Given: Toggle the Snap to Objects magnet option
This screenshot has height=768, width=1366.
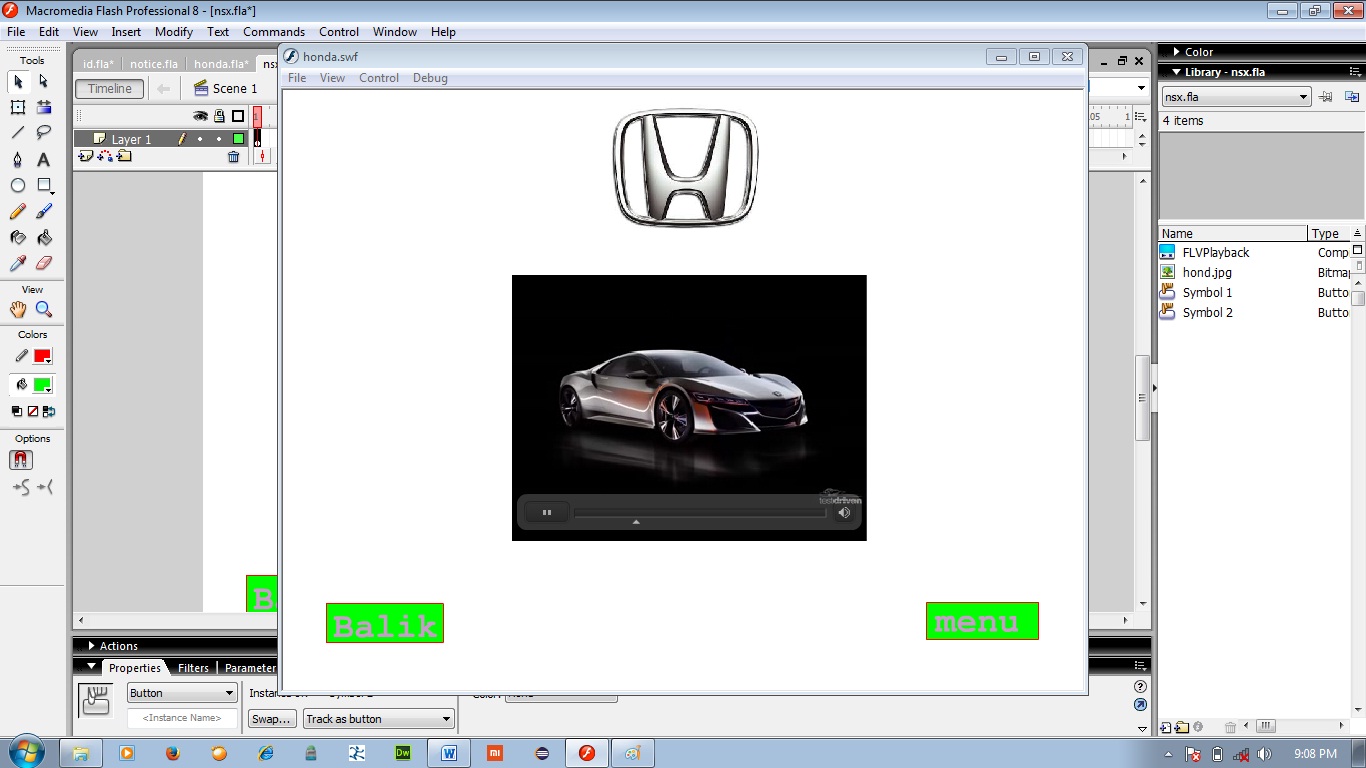Looking at the screenshot, I should 21,460.
